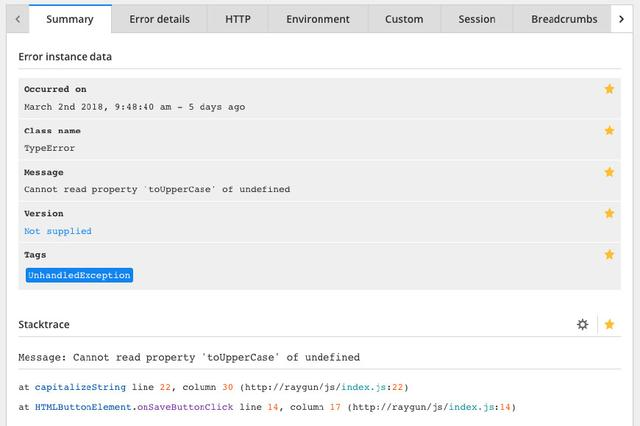
Task: Click the star beside Version
Action: [x=609, y=213]
